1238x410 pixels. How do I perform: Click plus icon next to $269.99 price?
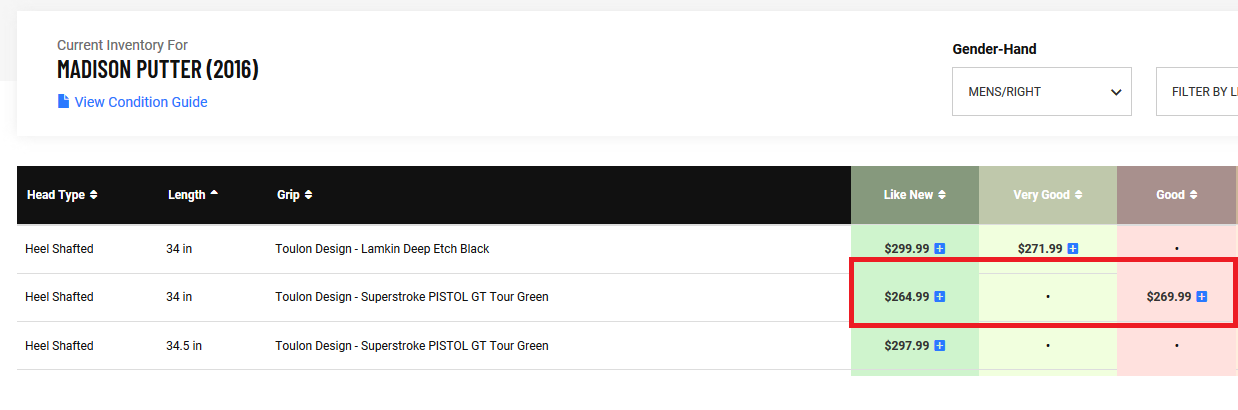pyautogui.click(x=1202, y=297)
